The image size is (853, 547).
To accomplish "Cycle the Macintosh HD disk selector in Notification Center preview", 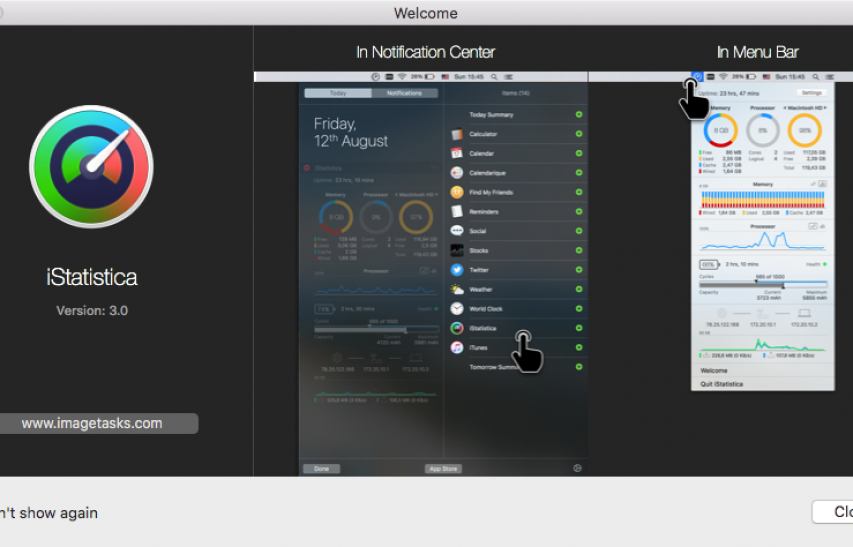I will click(416, 194).
